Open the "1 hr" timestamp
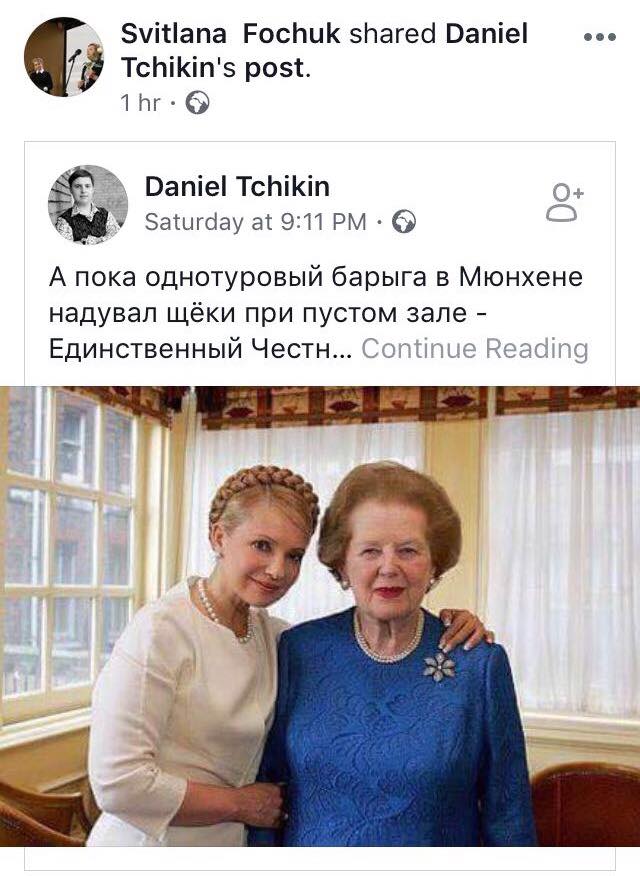This screenshot has width=640, height=876. tap(140, 103)
